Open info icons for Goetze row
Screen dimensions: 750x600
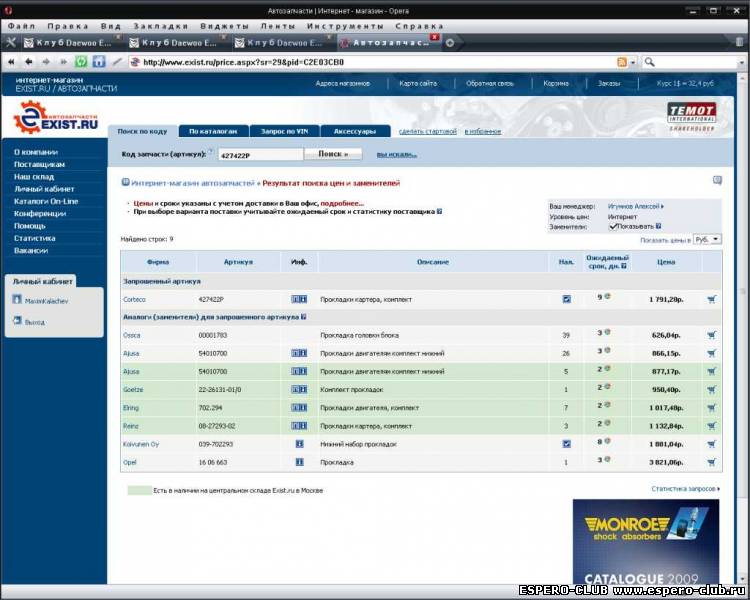click(299, 389)
